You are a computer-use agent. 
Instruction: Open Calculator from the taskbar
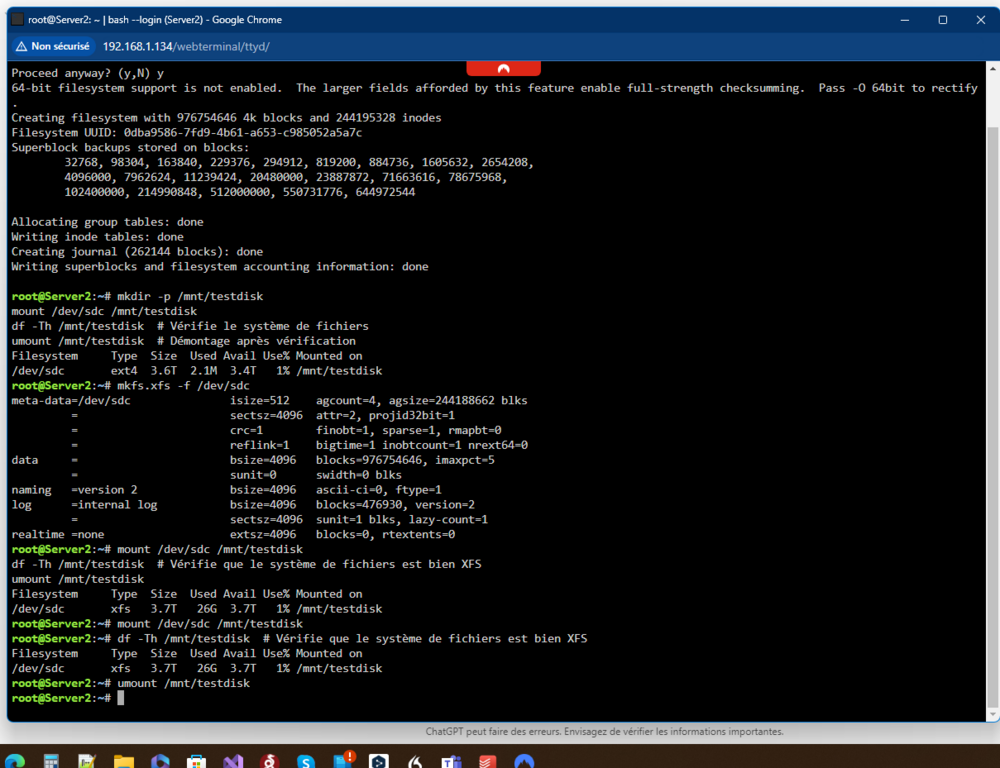coord(52,761)
